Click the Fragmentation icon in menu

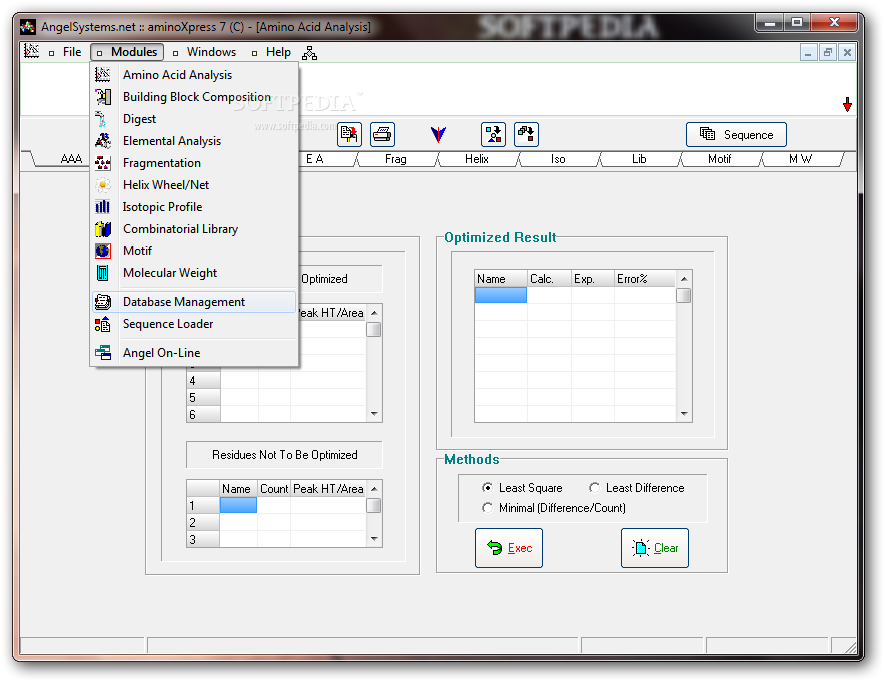coord(103,163)
